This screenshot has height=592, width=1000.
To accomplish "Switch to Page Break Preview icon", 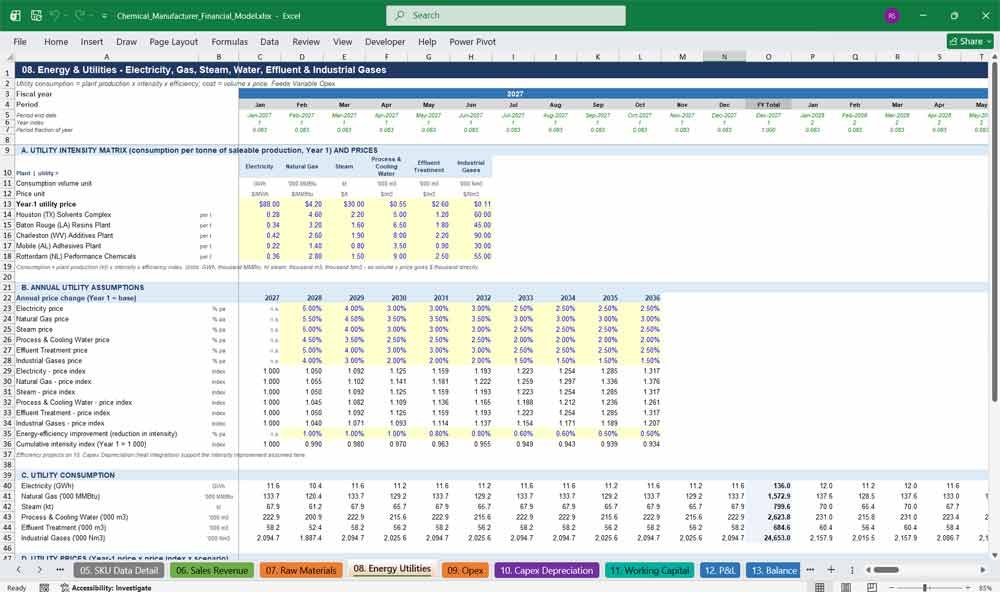I will (x=872, y=587).
